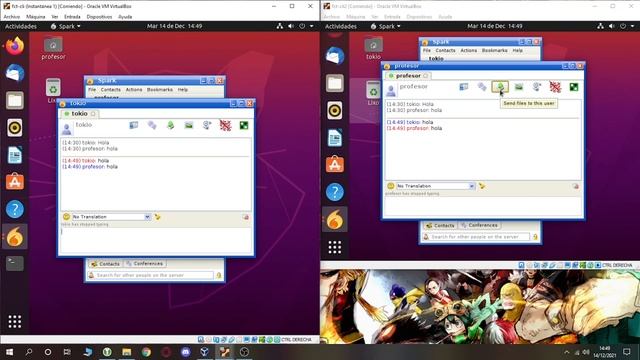This screenshot has width=640, height=360.
Task: Open the system status menu in right VM top bar
Action: (616, 26)
